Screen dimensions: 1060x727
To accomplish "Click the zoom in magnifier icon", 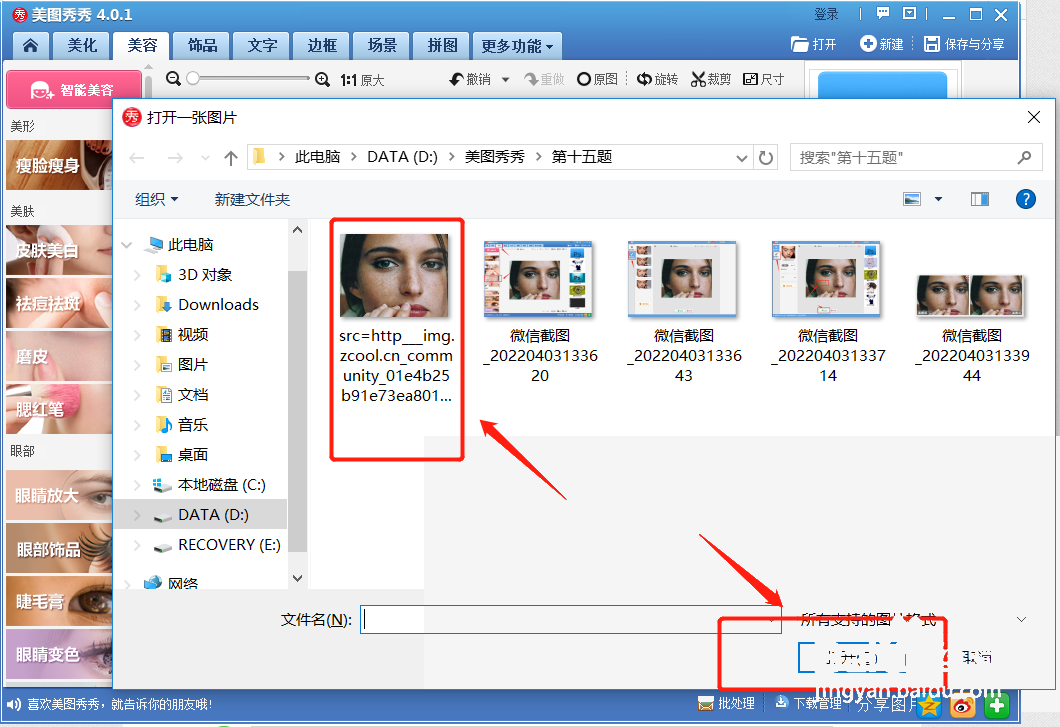I will [322, 79].
